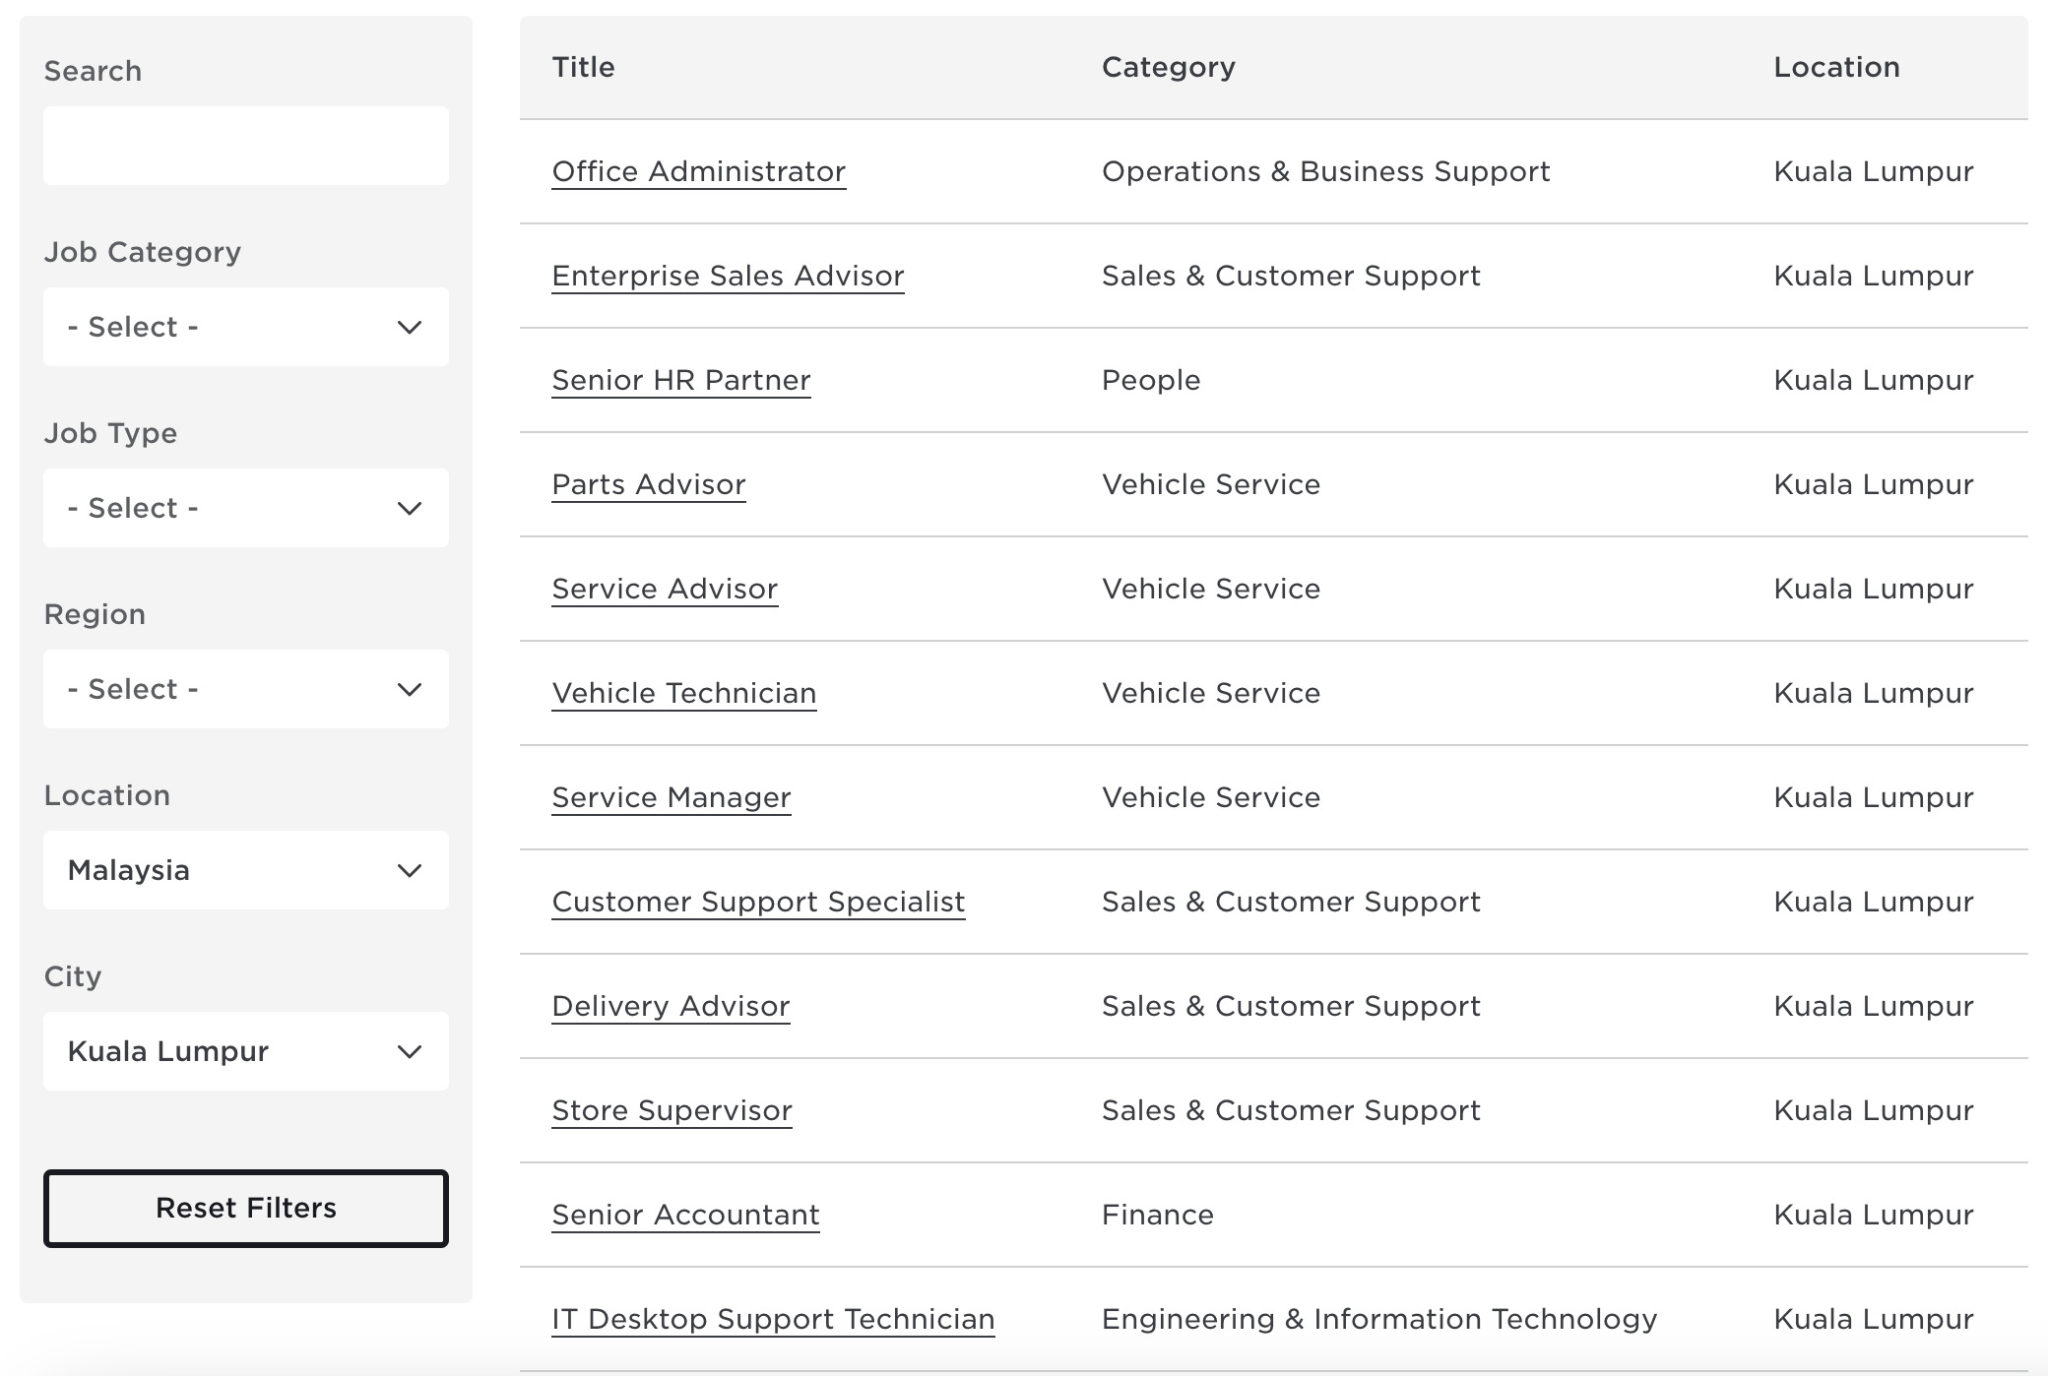
Task: Open the Job Category dropdown
Action: click(x=245, y=327)
